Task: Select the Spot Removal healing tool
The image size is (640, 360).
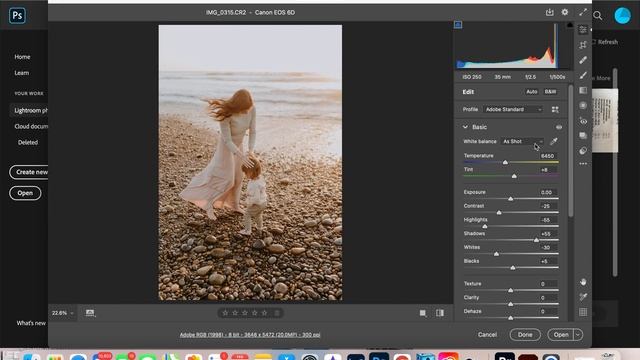Action: 583,60
